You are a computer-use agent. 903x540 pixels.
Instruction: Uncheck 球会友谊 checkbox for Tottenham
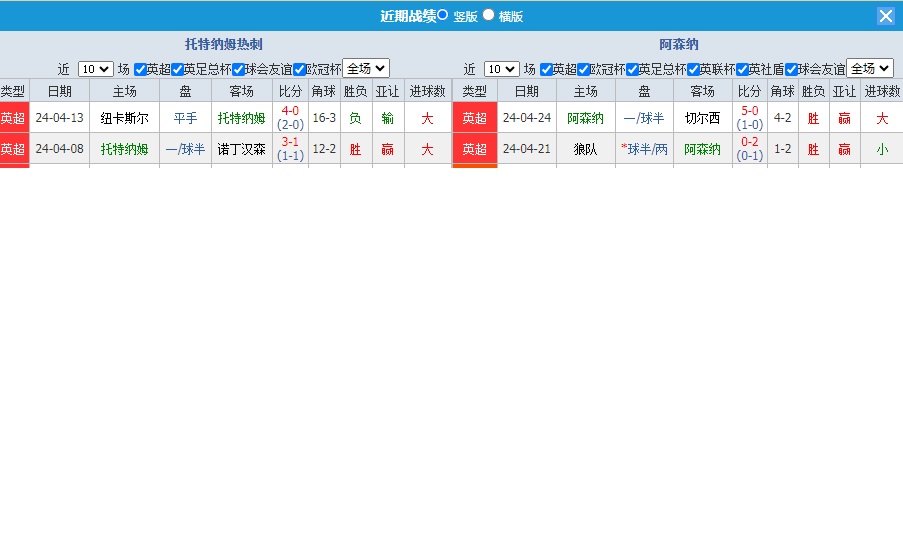238,70
